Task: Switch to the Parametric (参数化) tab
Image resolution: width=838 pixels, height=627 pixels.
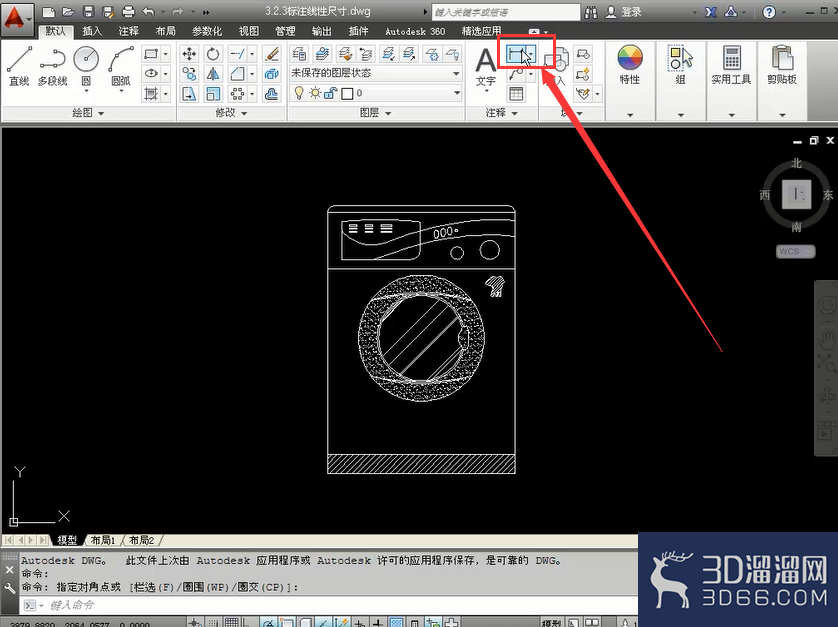Action: tap(207, 32)
